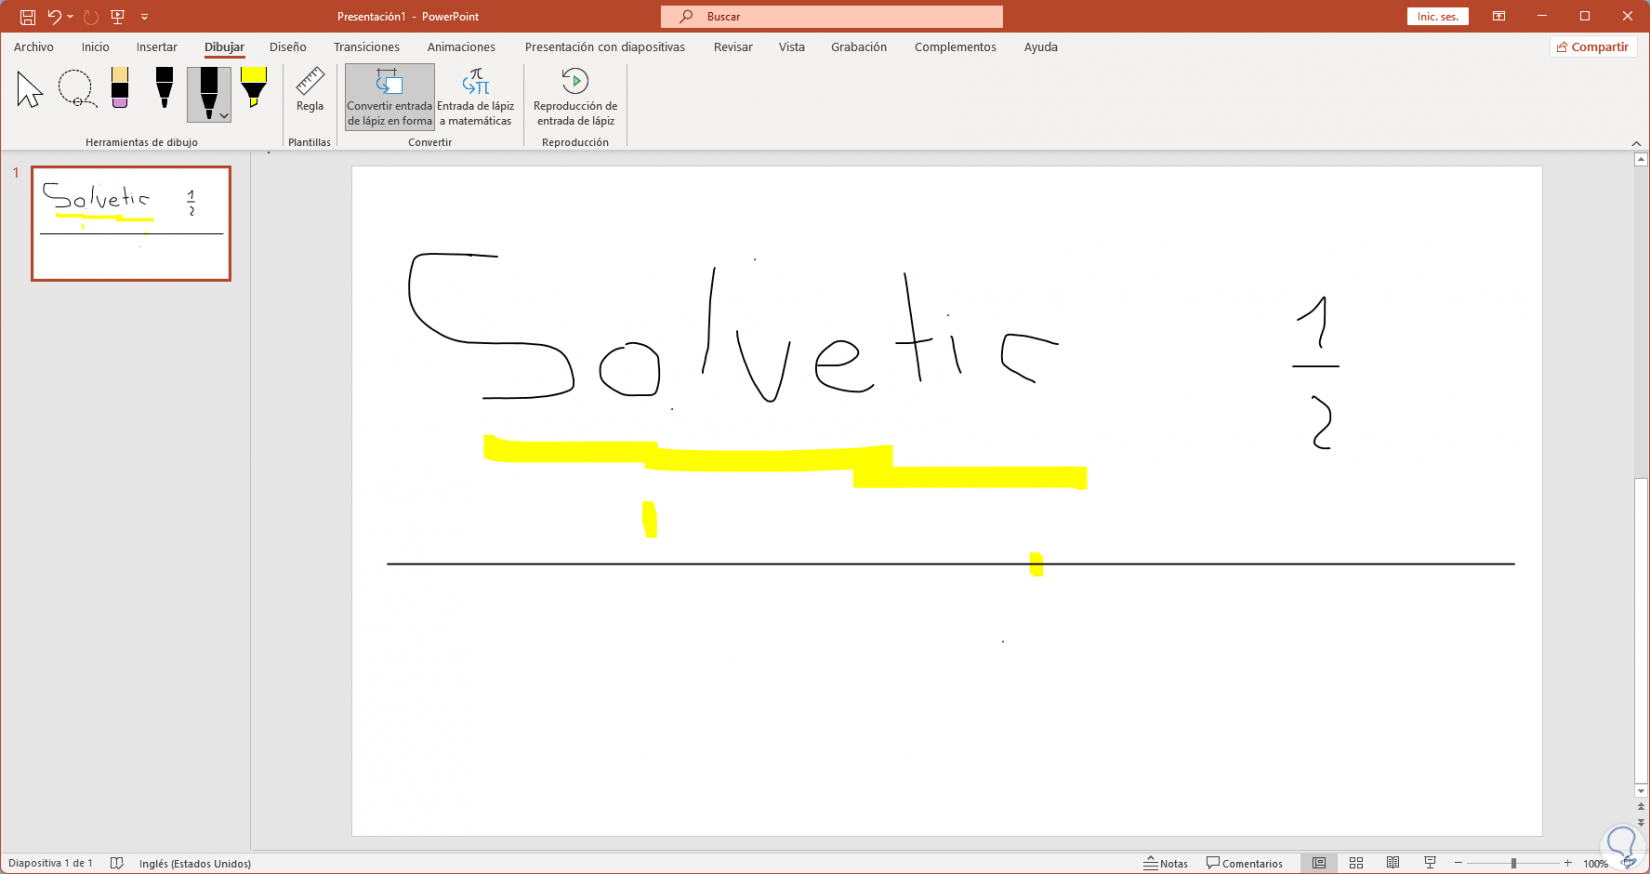Toggle the Regla ruler
This screenshot has width=1650, height=874.
[x=310, y=92]
